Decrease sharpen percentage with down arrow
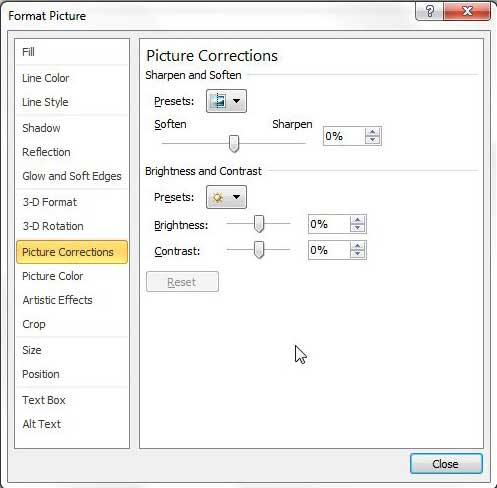The width and height of the screenshot is (497, 488). (x=372, y=140)
